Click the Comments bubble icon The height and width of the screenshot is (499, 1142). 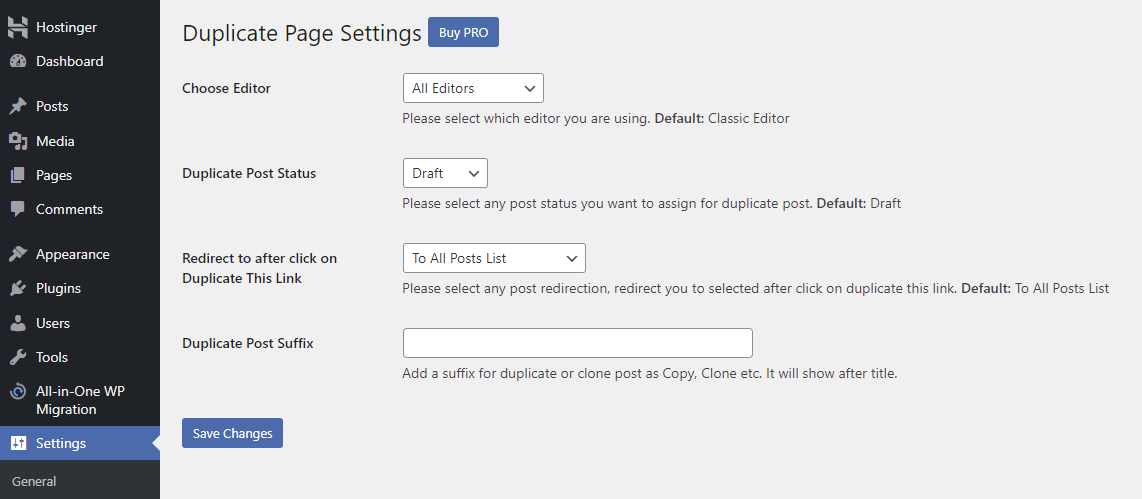[x=18, y=209]
